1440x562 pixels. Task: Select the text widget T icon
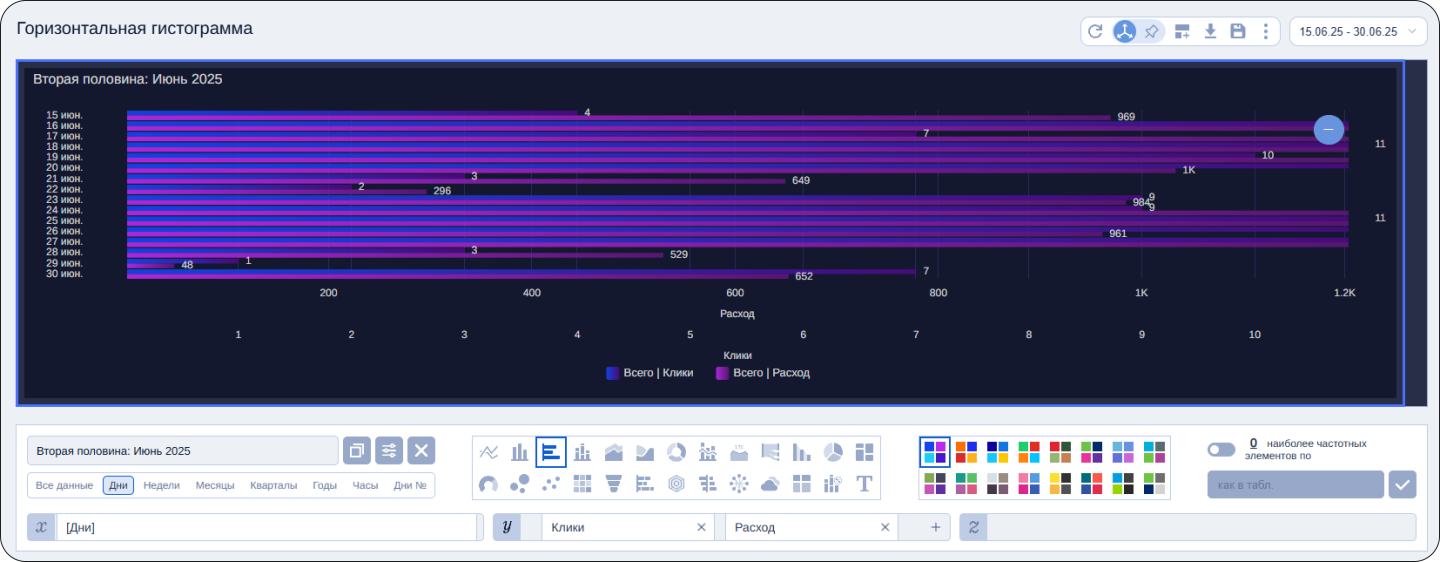(x=864, y=484)
